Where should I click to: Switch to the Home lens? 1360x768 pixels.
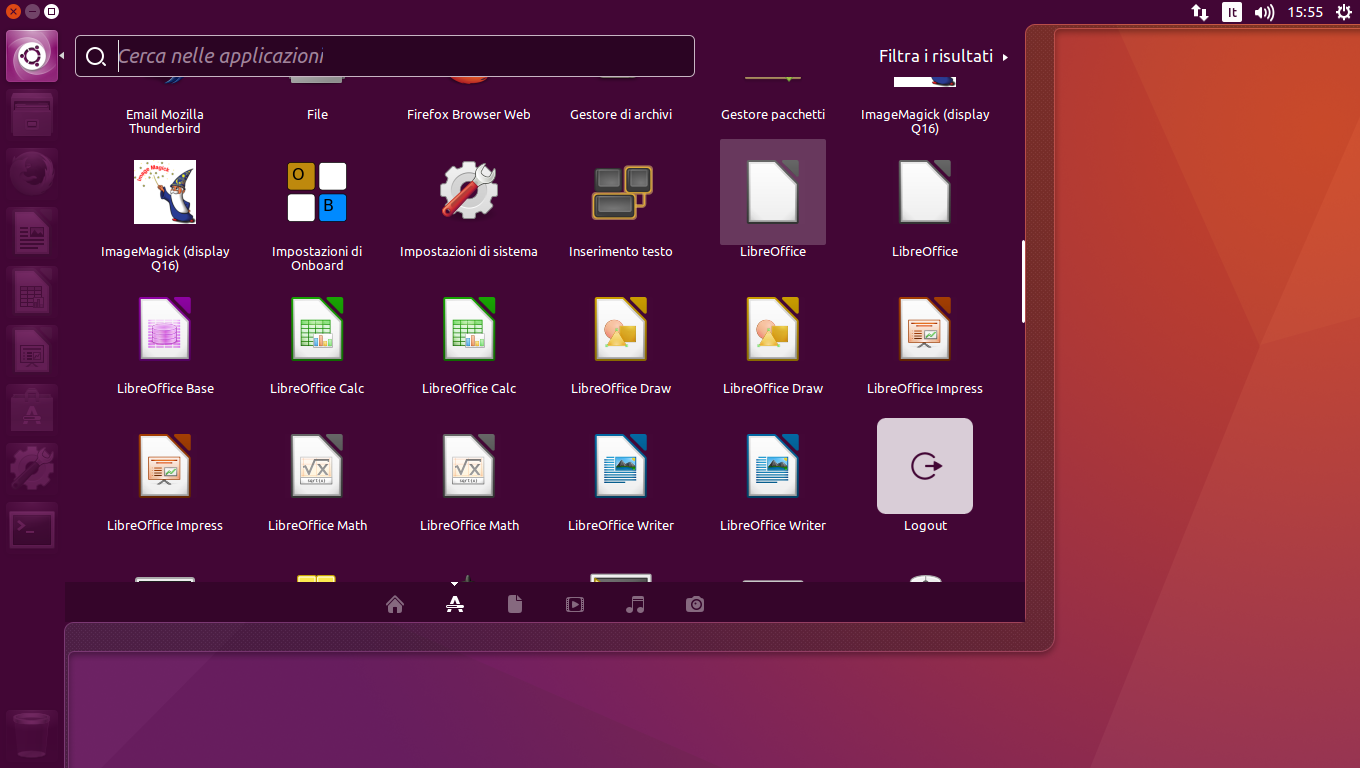tap(395, 604)
